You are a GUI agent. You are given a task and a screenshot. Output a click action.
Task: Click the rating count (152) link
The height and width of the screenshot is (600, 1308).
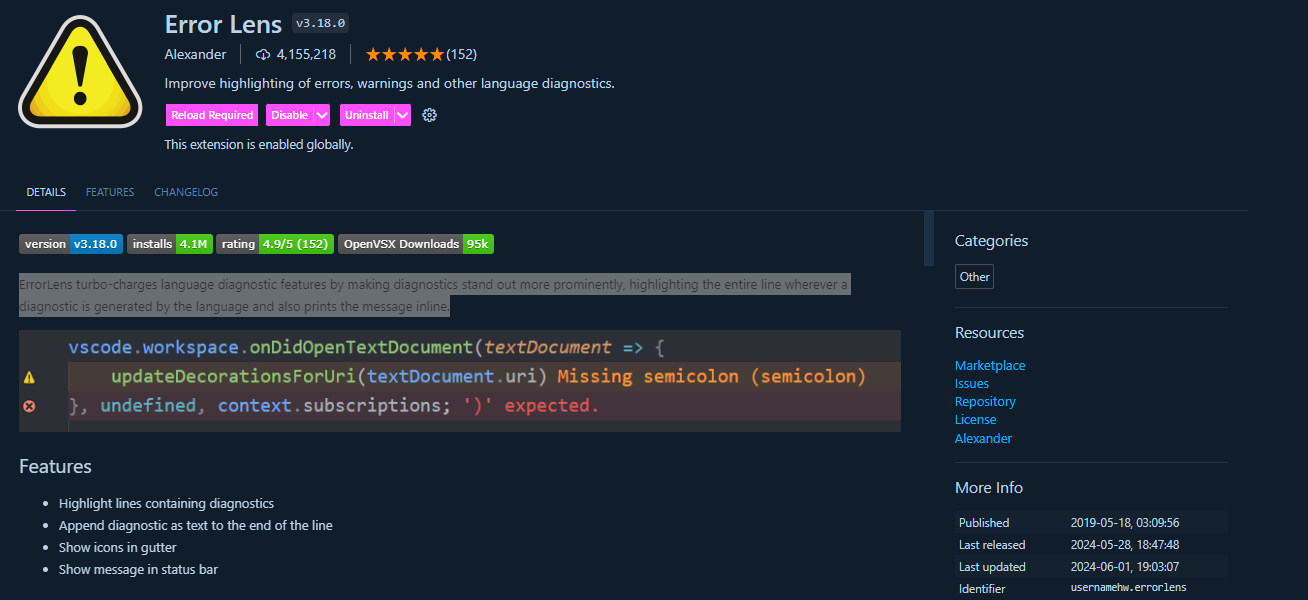coord(463,54)
